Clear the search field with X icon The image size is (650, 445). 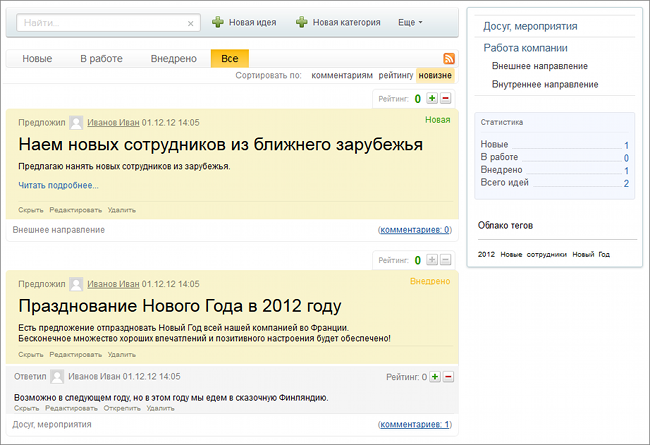[191, 22]
